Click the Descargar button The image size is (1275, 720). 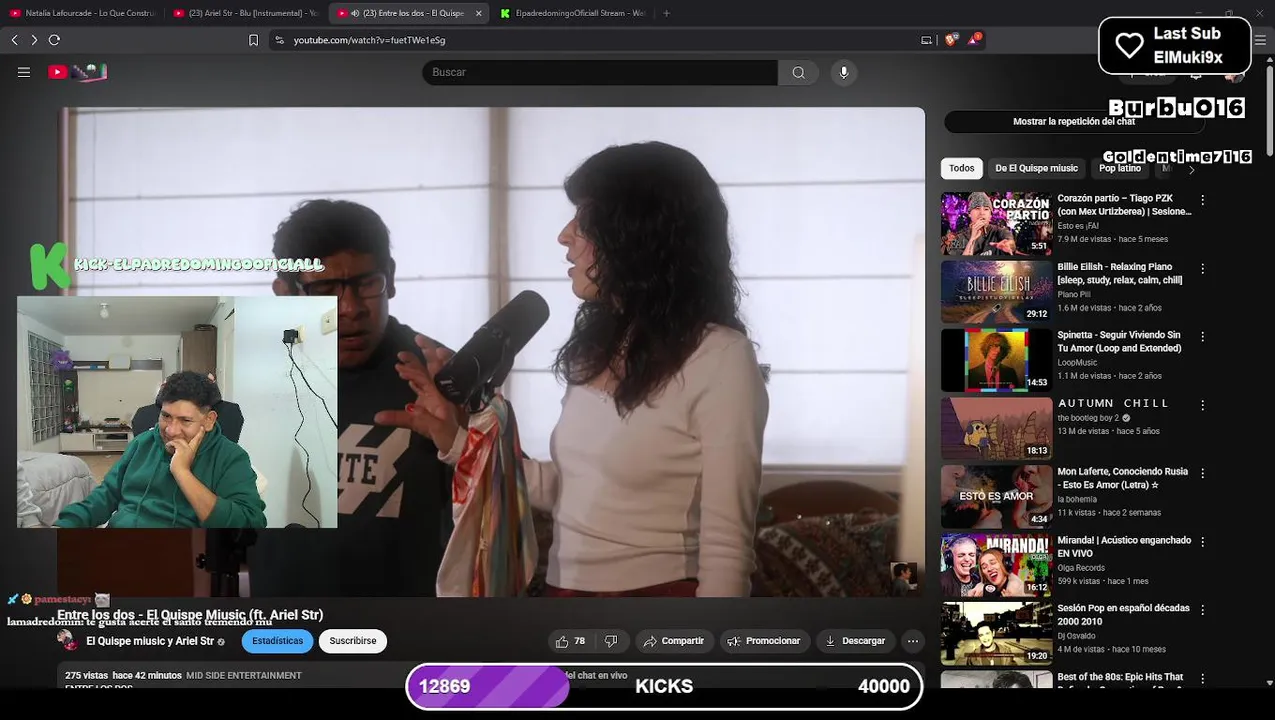855,641
